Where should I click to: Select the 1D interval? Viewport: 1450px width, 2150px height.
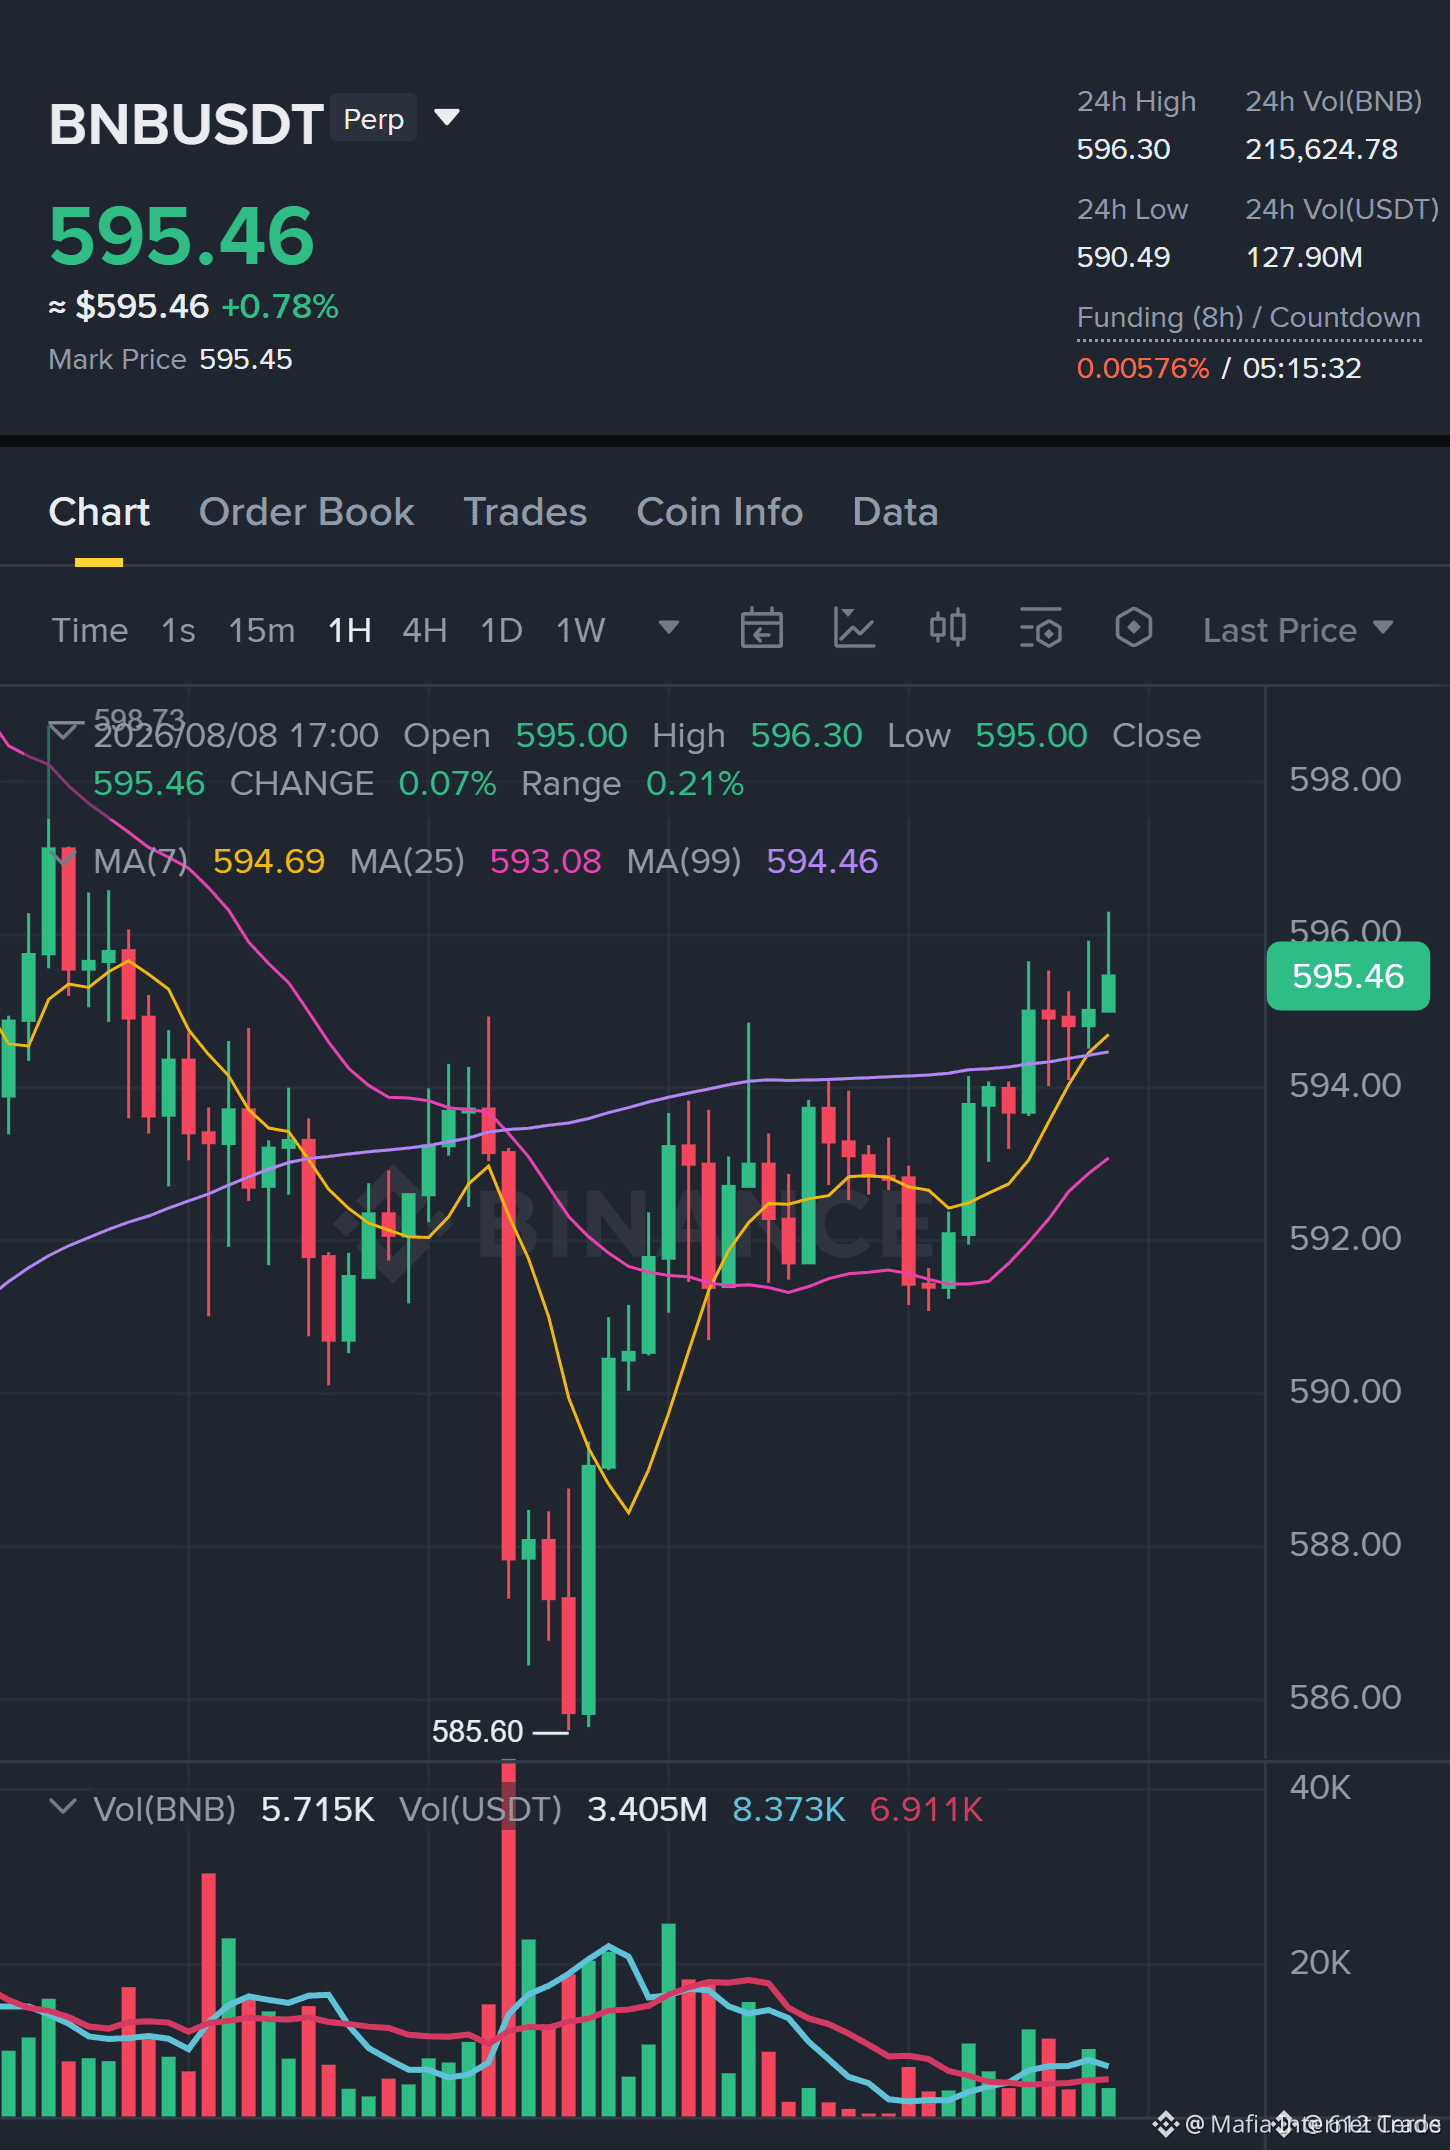(x=502, y=630)
